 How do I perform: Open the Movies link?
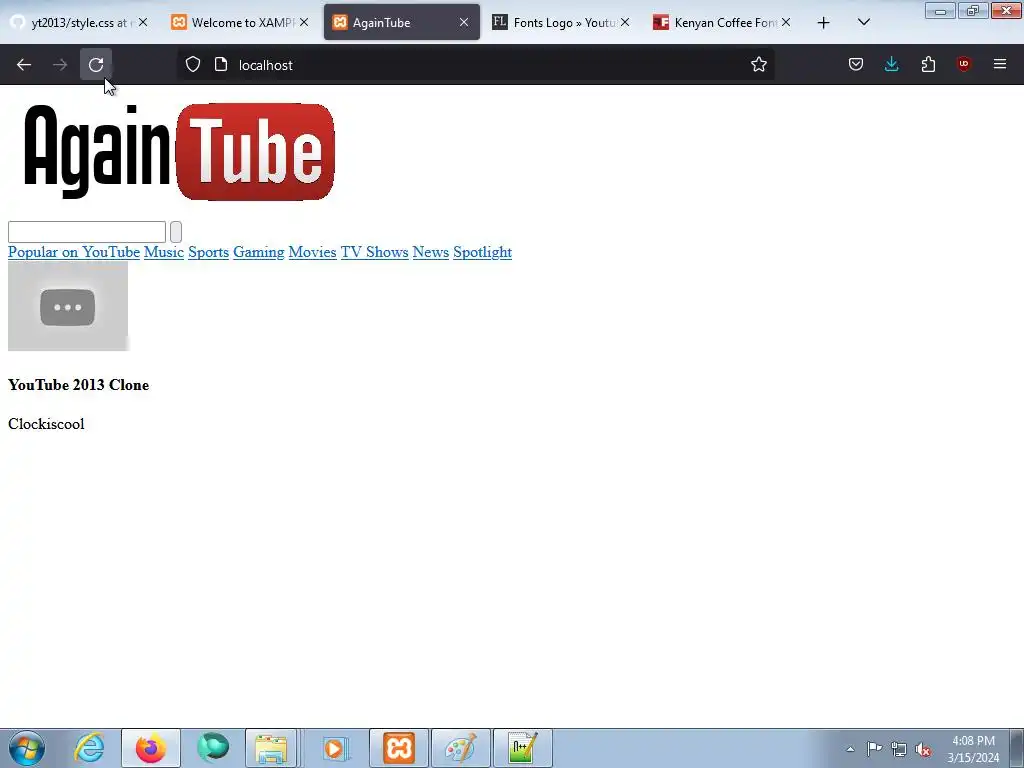pyautogui.click(x=312, y=252)
